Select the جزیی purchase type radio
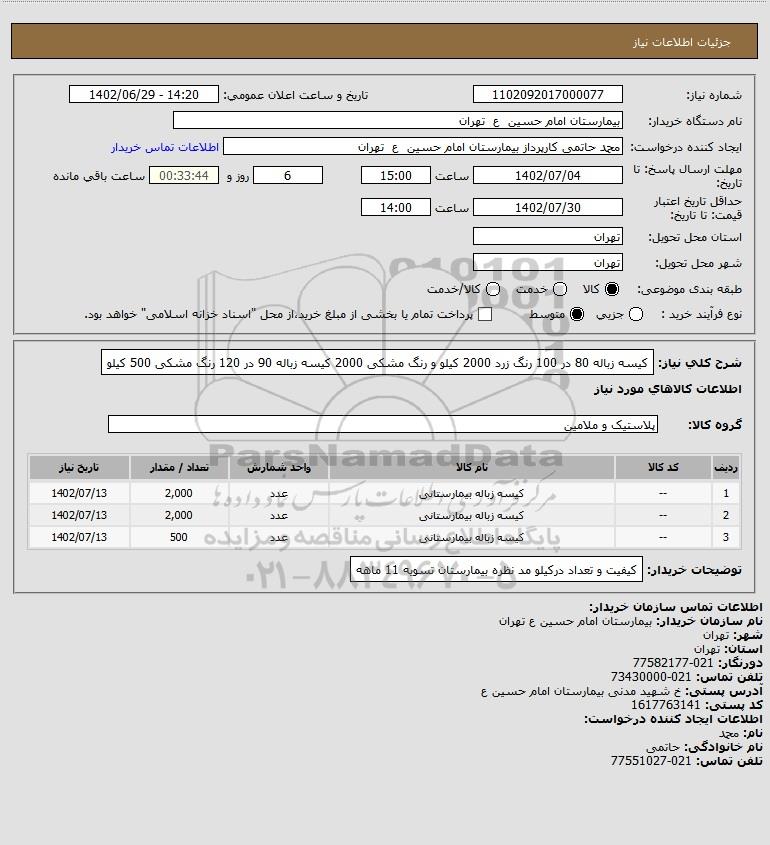Screen dimensions: 770x845 pos(636,314)
